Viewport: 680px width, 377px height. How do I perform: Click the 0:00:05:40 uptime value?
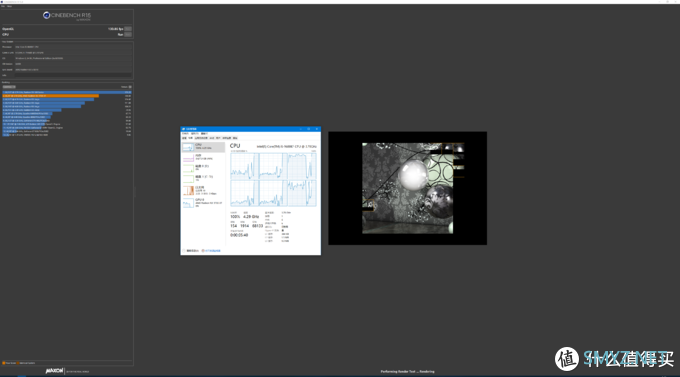pos(239,235)
